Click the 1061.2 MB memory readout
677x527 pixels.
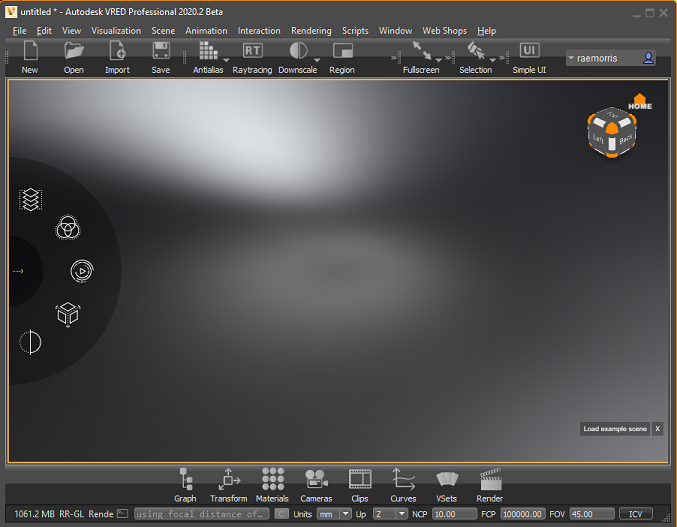pyautogui.click(x=35, y=514)
